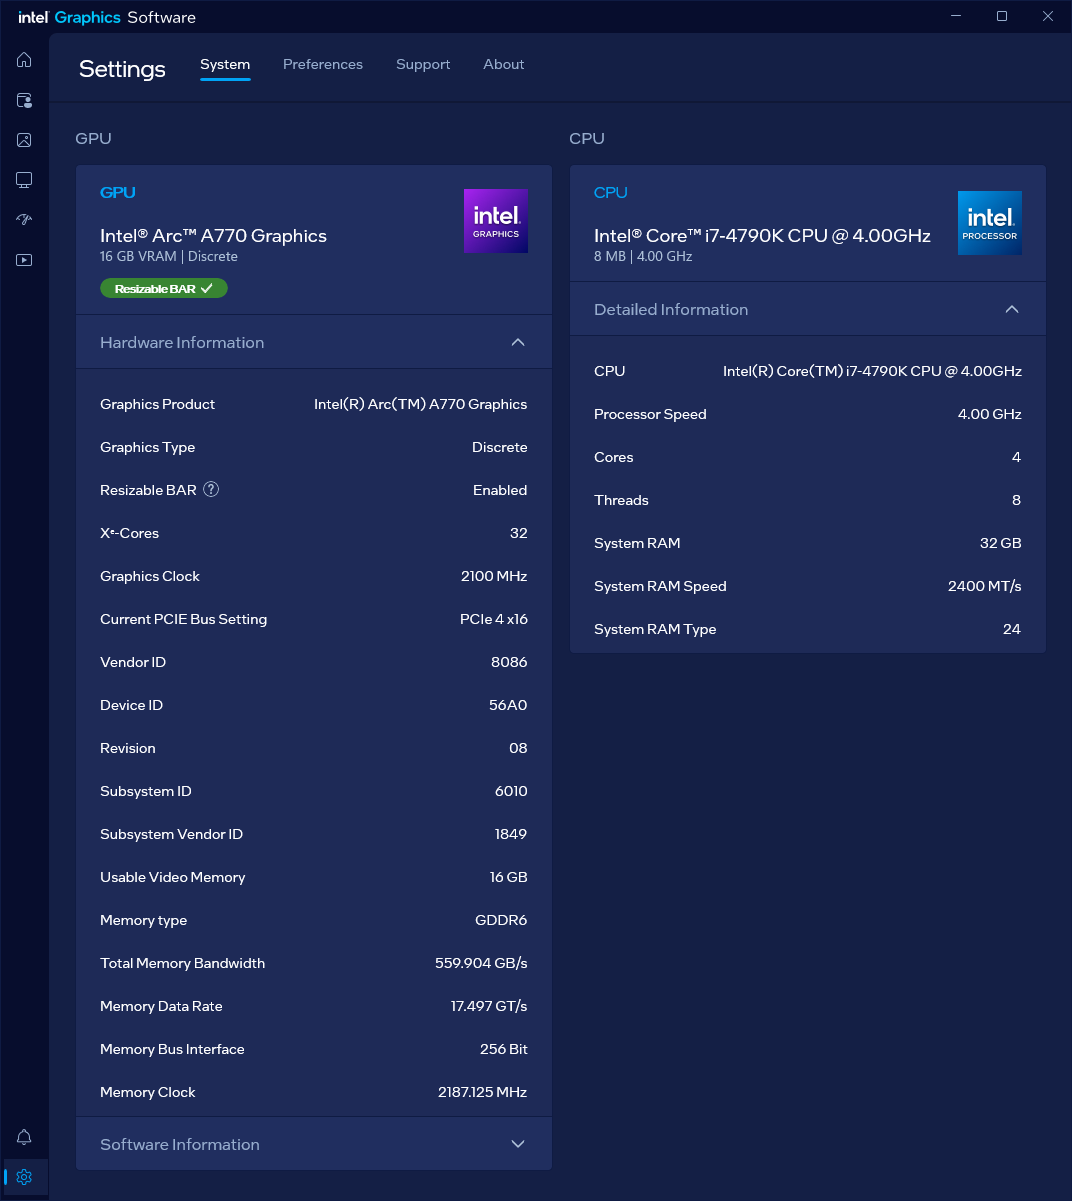Click the Intel Graphics logo badge
The image size is (1072, 1201).
point(495,221)
